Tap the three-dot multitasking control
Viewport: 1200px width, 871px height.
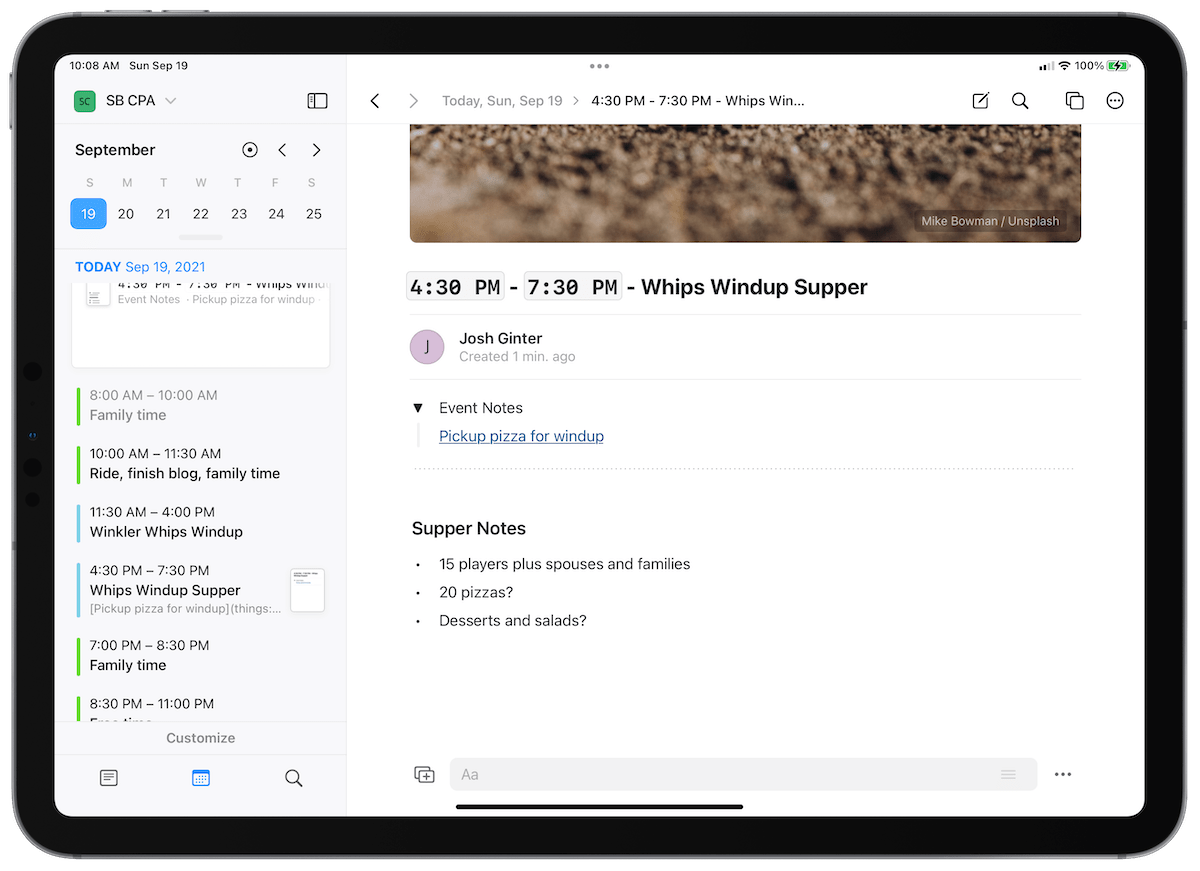click(599, 66)
